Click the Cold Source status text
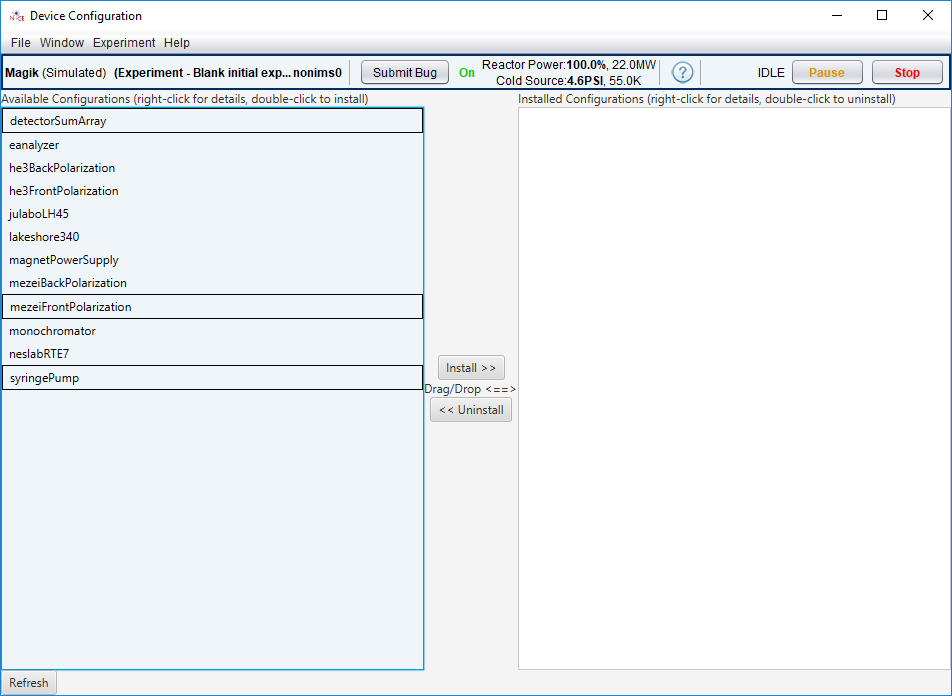The width and height of the screenshot is (952, 696). (x=568, y=81)
